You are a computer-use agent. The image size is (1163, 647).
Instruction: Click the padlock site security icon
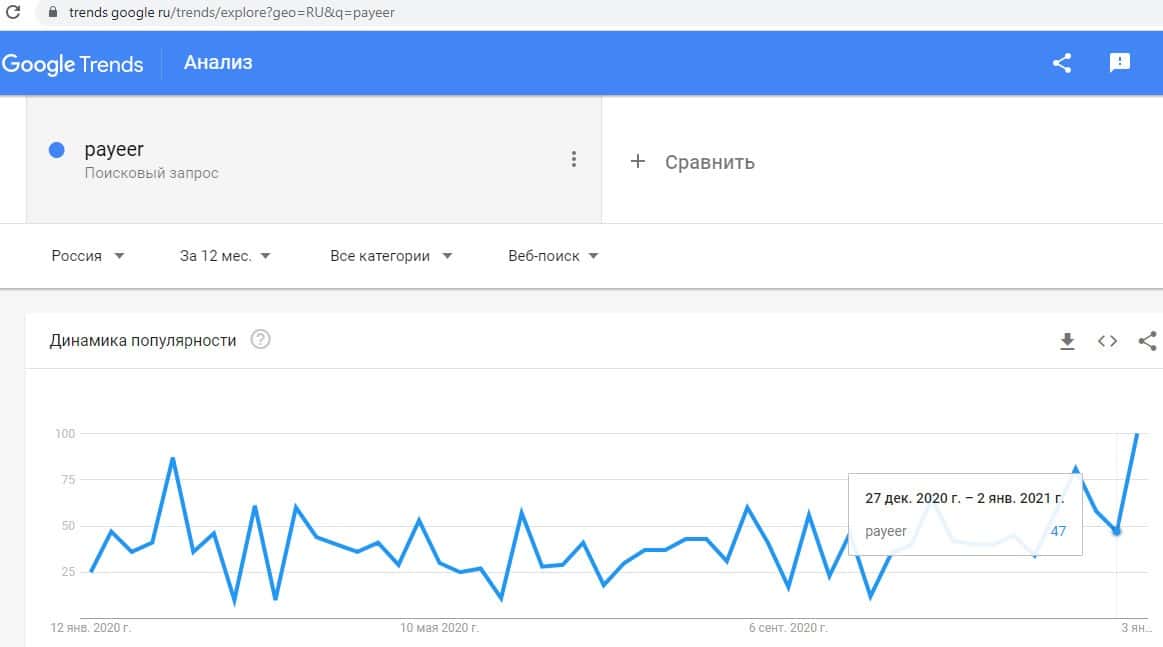pyautogui.click(x=54, y=14)
